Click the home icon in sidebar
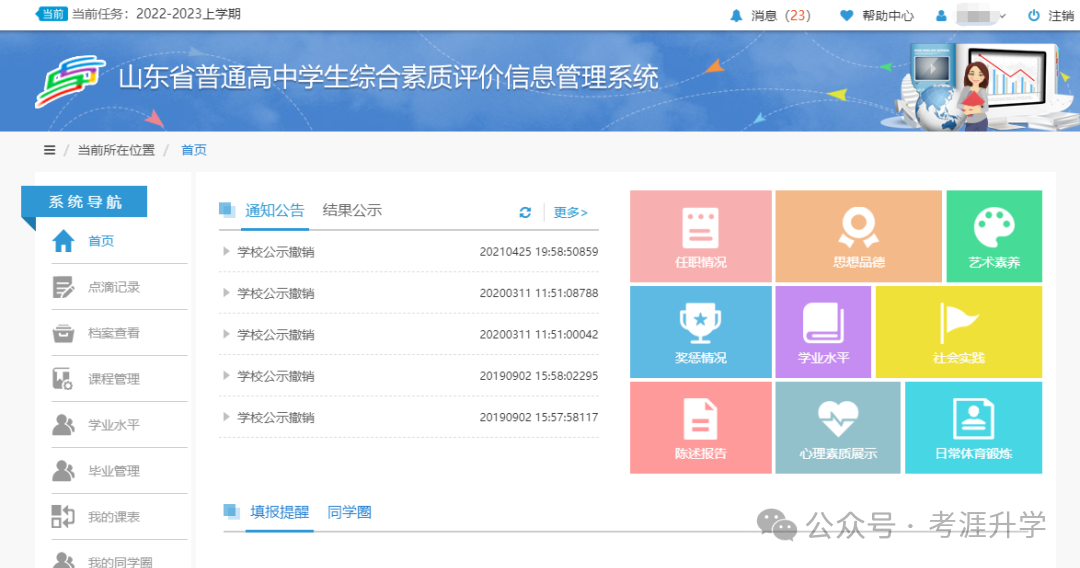The height and width of the screenshot is (568, 1080). click(63, 241)
